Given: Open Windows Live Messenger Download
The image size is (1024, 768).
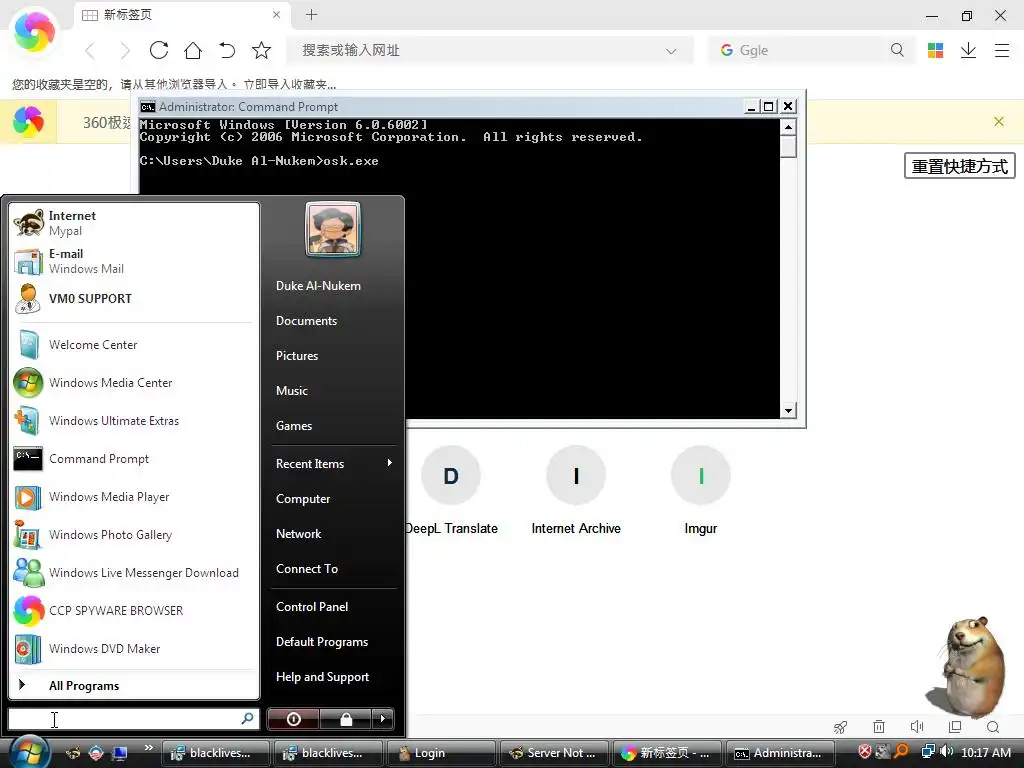Looking at the screenshot, I should click(134, 572).
